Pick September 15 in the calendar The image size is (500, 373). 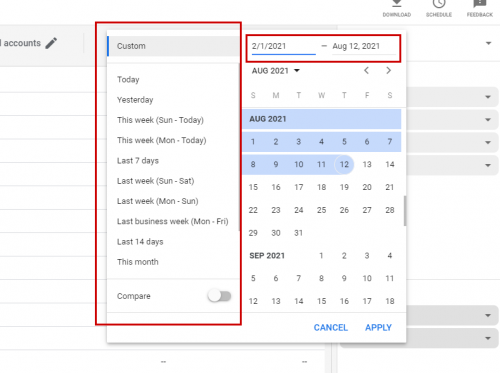[321, 301]
